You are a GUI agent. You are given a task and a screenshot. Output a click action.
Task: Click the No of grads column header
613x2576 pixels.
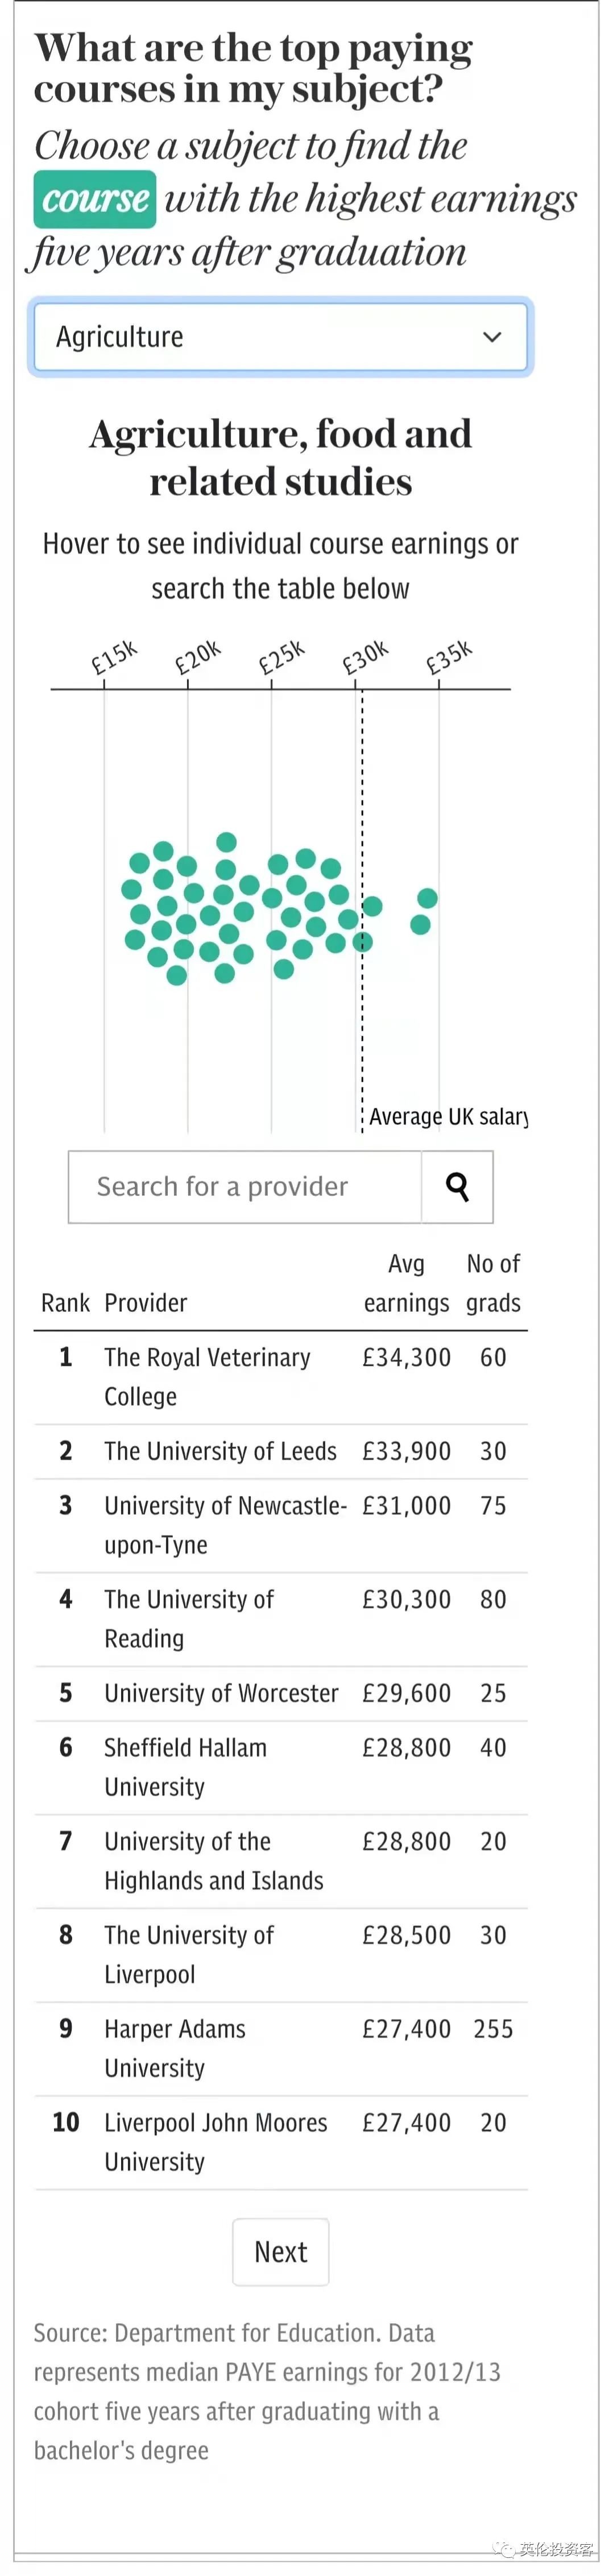493,1283
